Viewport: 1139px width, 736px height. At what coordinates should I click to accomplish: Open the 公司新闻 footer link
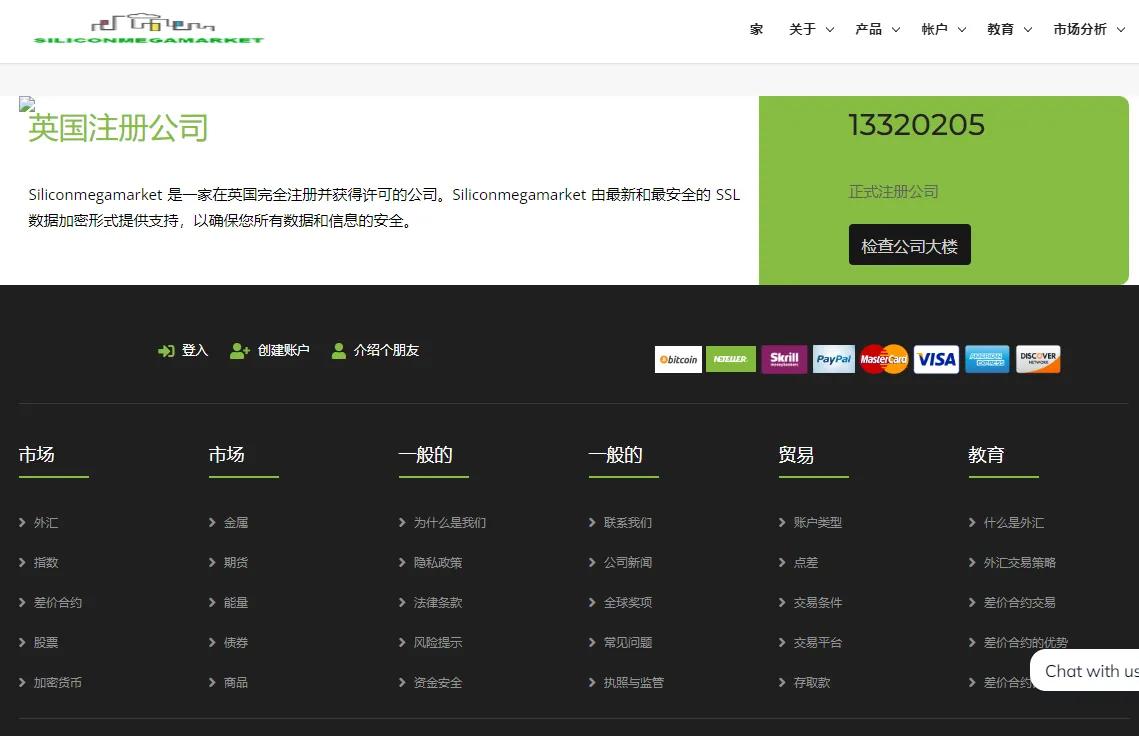tap(628, 562)
